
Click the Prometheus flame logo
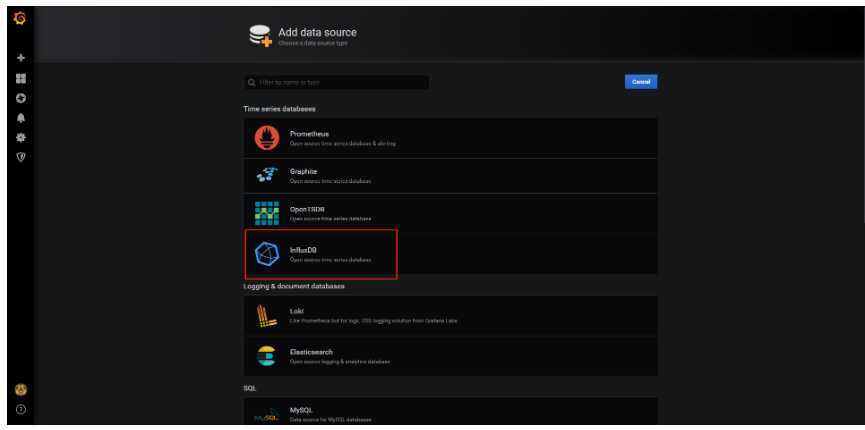pyautogui.click(x=267, y=138)
